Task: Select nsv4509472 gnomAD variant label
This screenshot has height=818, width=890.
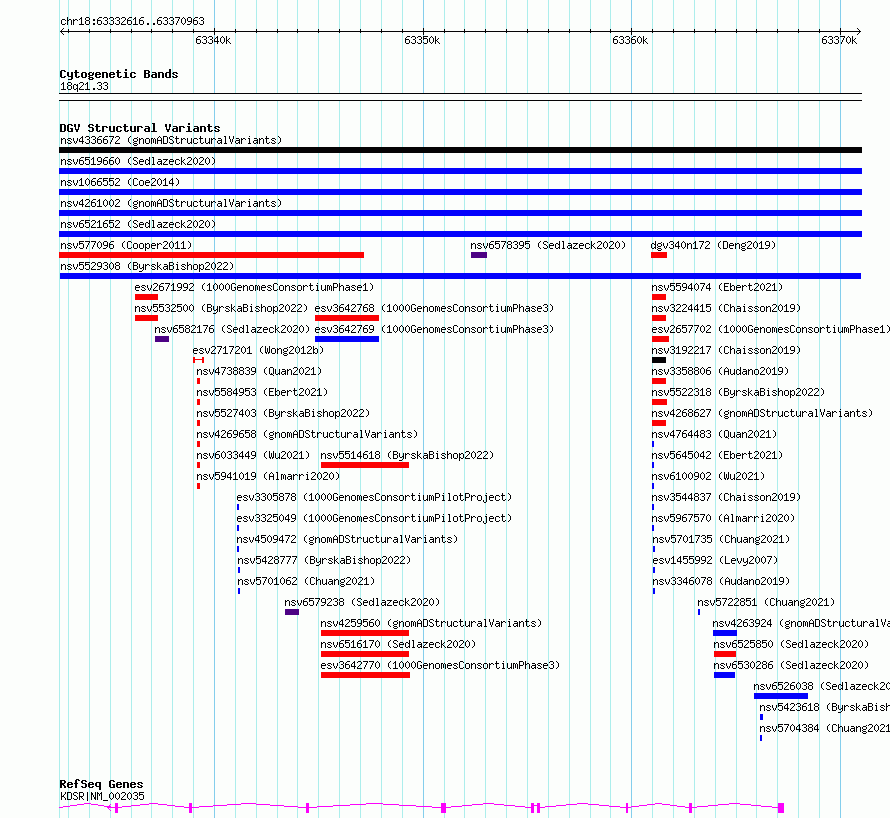Action: [x=347, y=539]
